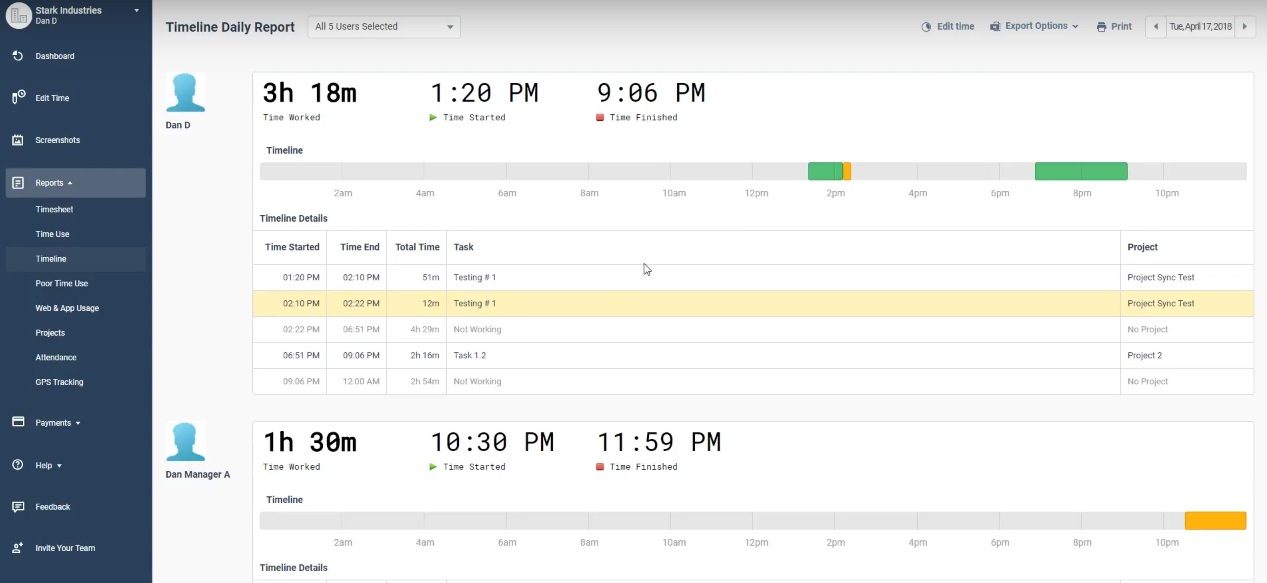The image size is (1267, 583).
Task: Open Screenshots using its calendar-style sidebar icon
Action: tap(17, 139)
